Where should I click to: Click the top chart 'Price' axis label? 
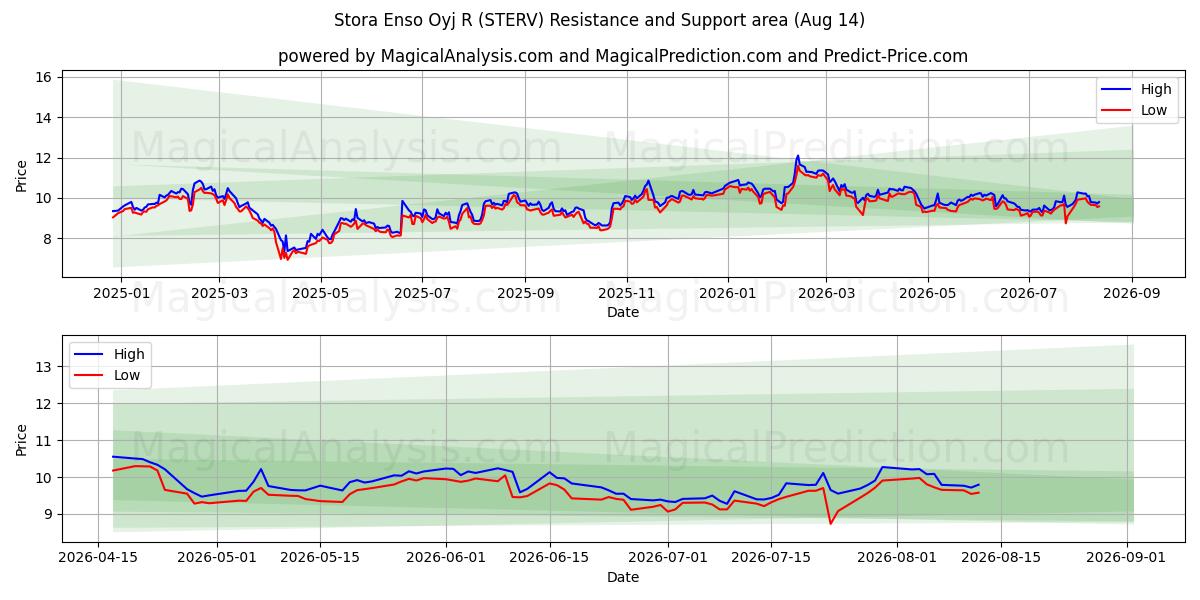pos(22,176)
